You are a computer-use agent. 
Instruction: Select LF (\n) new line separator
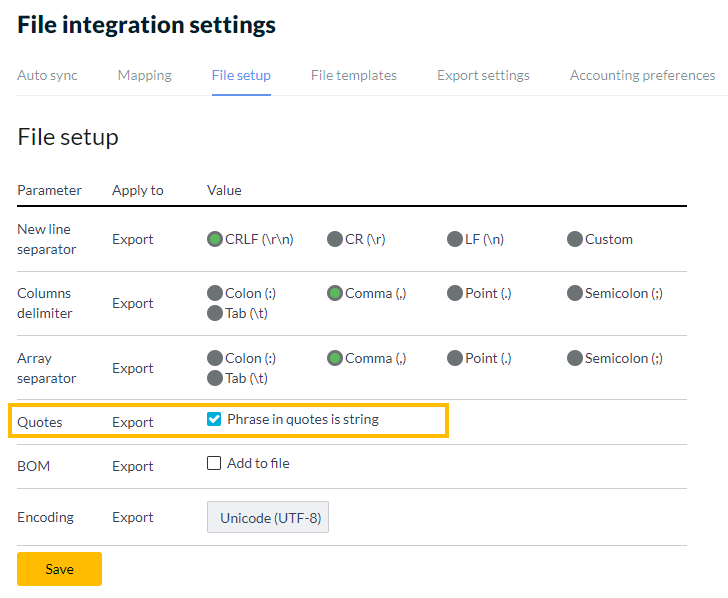tap(455, 239)
